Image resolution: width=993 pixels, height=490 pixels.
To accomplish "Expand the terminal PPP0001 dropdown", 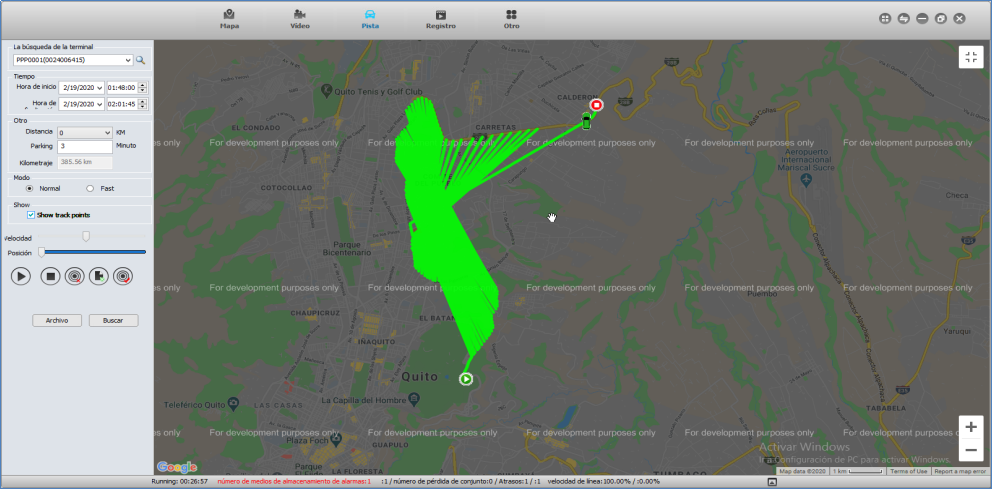I will tap(129, 60).
